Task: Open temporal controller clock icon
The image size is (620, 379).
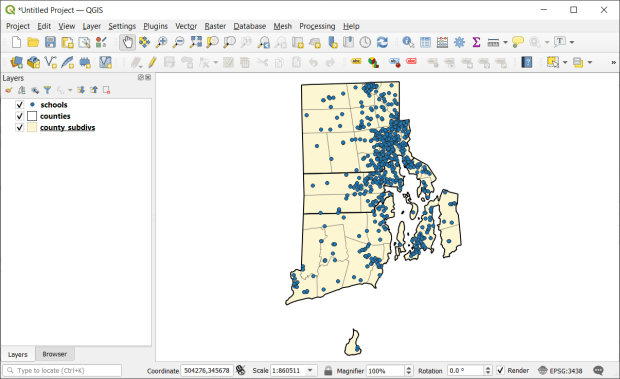Action: (x=365, y=42)
